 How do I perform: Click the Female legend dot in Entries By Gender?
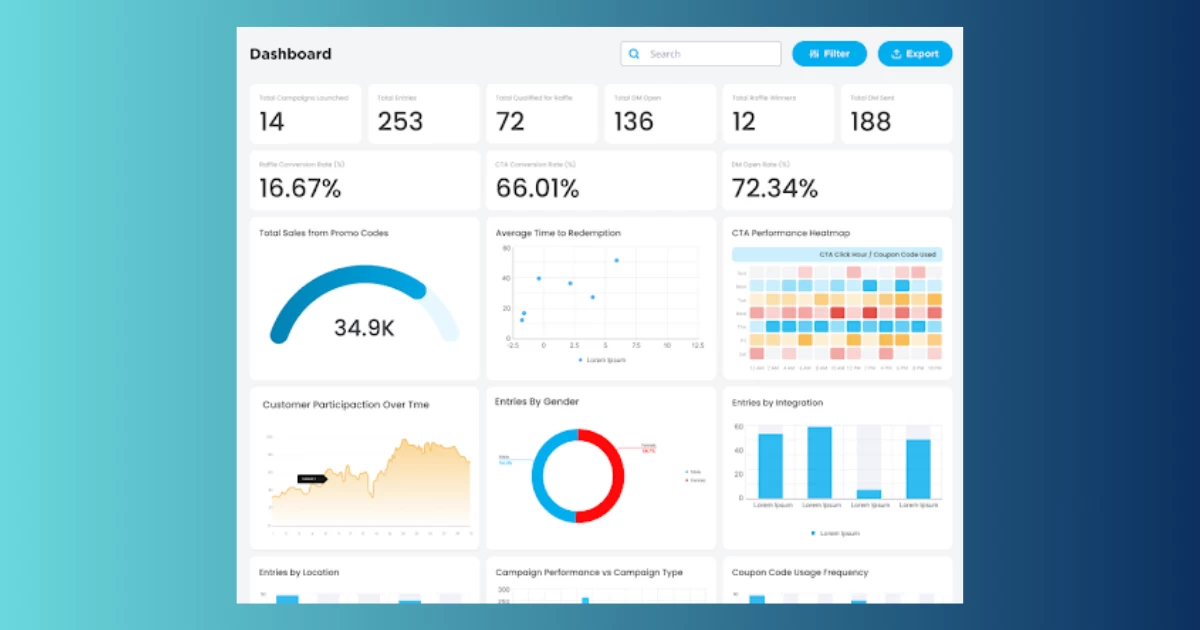click(x=686, y=480)
